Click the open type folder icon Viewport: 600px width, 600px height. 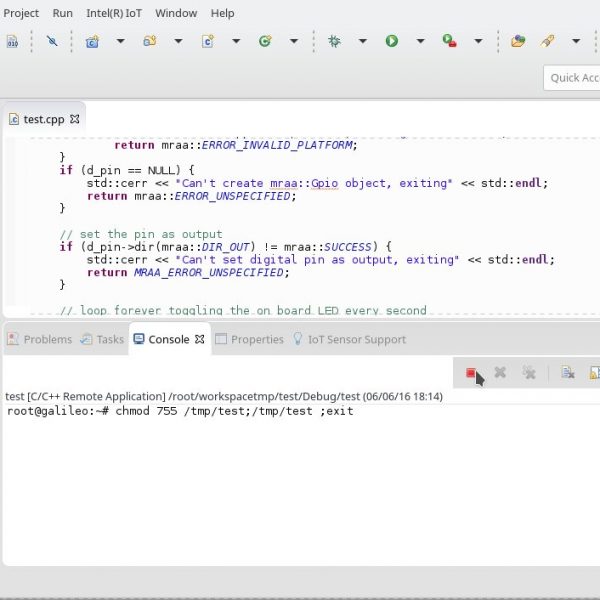click(x=518, y=41)
